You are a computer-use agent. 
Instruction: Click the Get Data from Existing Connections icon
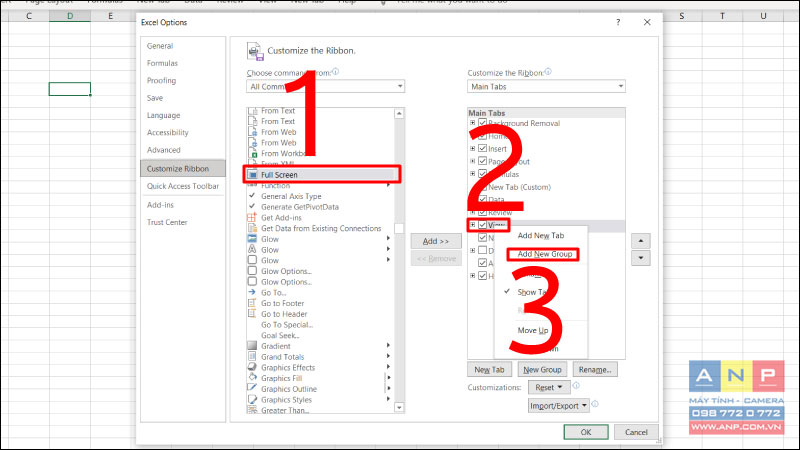coord(252,228)
